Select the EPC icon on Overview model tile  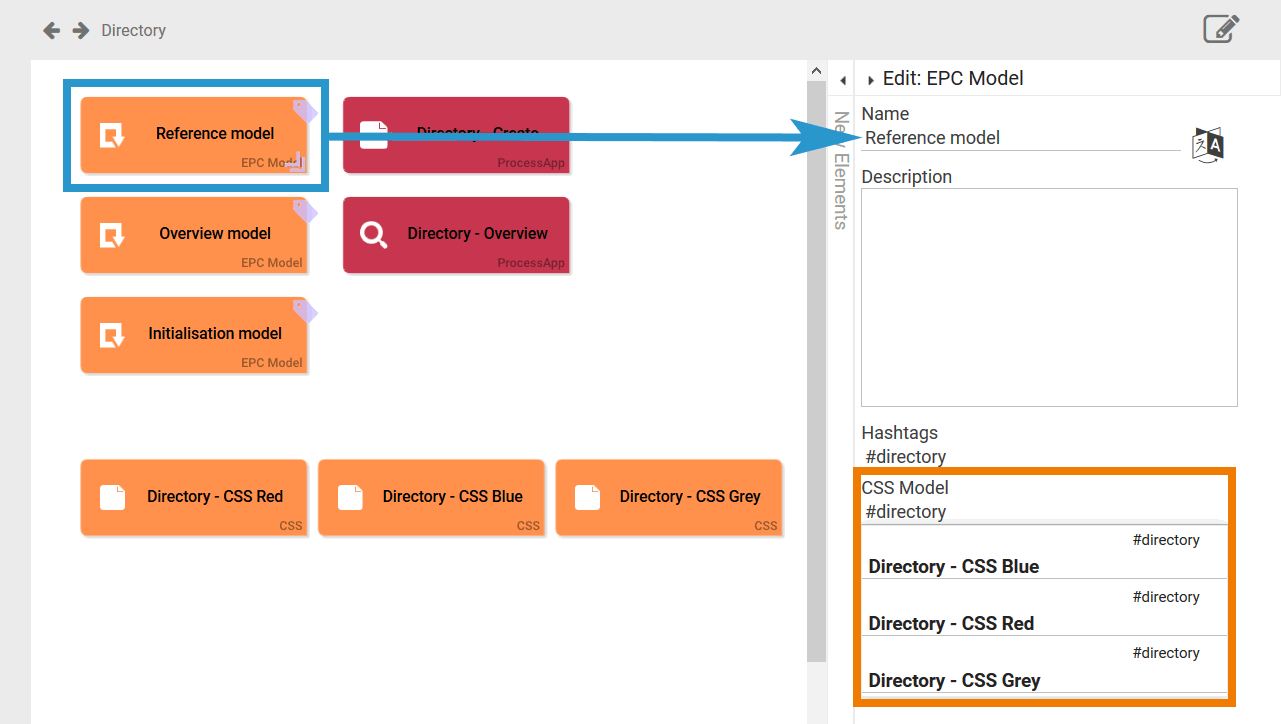tap(111, 234)
